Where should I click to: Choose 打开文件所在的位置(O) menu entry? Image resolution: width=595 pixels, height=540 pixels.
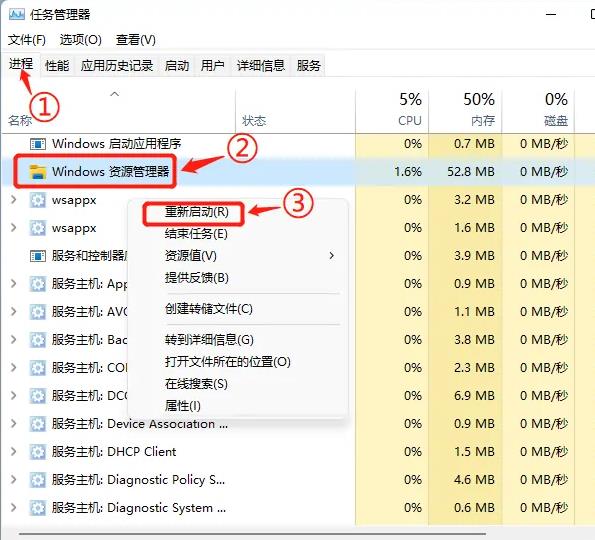pyautogui.click(x=228, y=362)
